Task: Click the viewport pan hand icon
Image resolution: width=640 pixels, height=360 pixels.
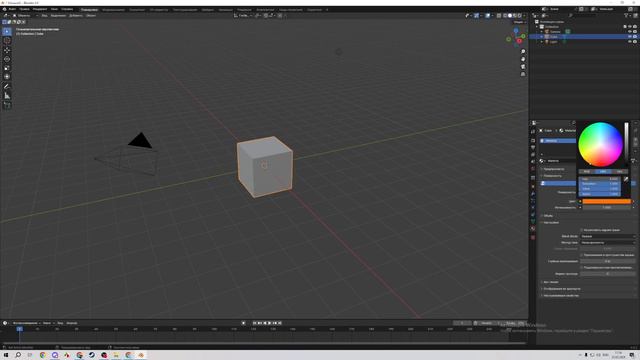Action: pos(523,59)
